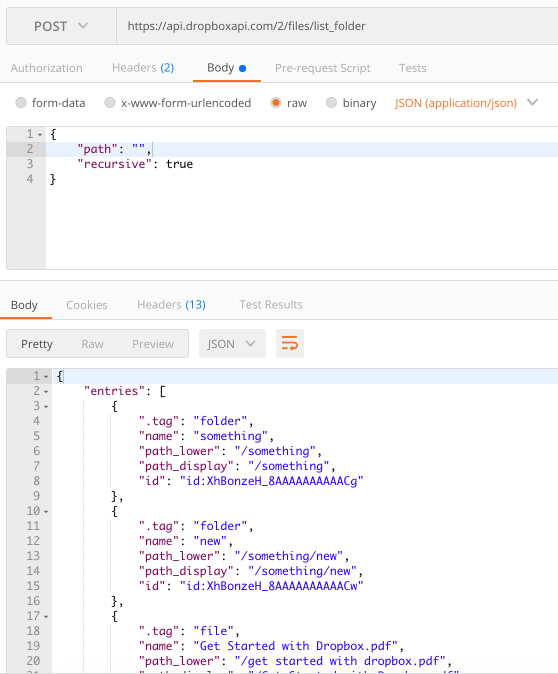Click the ".tag": "file" line

189,631
